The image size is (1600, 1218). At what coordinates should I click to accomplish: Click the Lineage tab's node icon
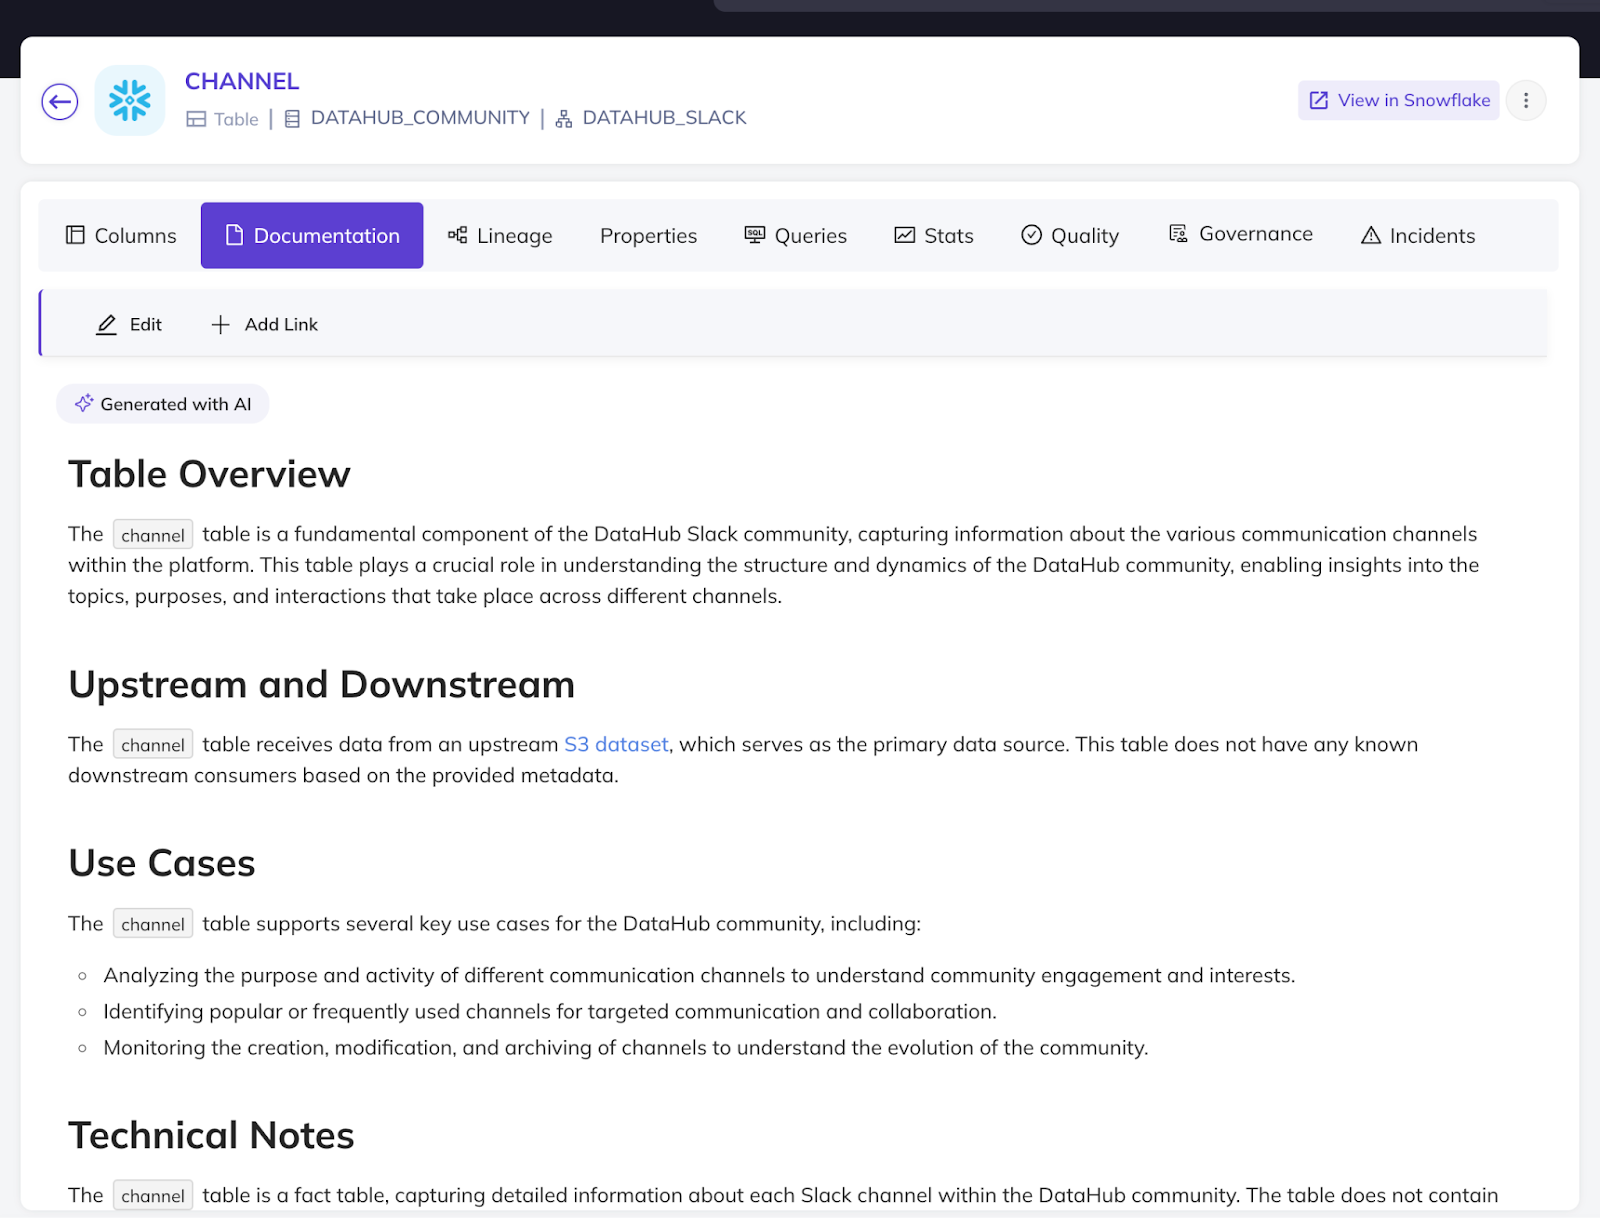[x=458, y=235]
